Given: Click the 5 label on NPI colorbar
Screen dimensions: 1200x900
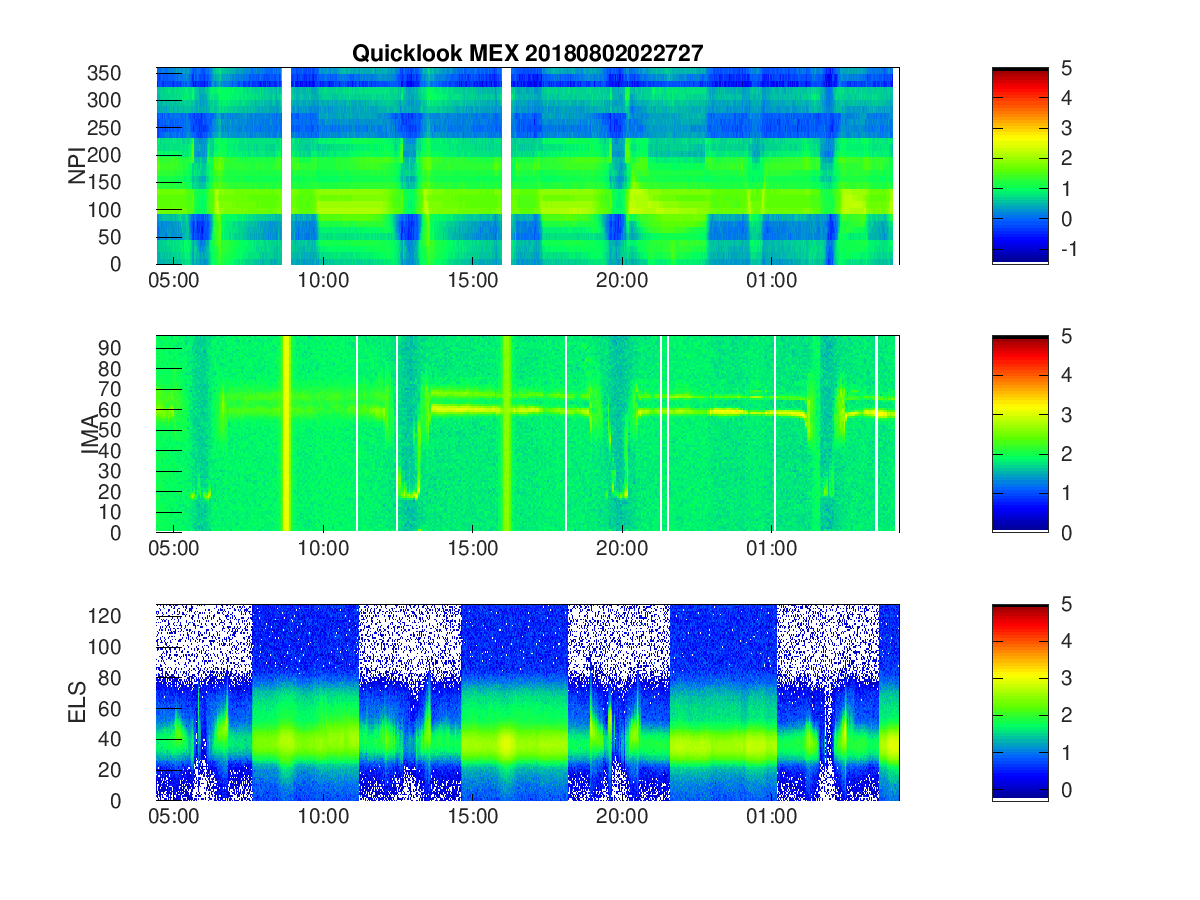Looking at the screenshot, I should pyautogui.click(x=1065, y=69).
